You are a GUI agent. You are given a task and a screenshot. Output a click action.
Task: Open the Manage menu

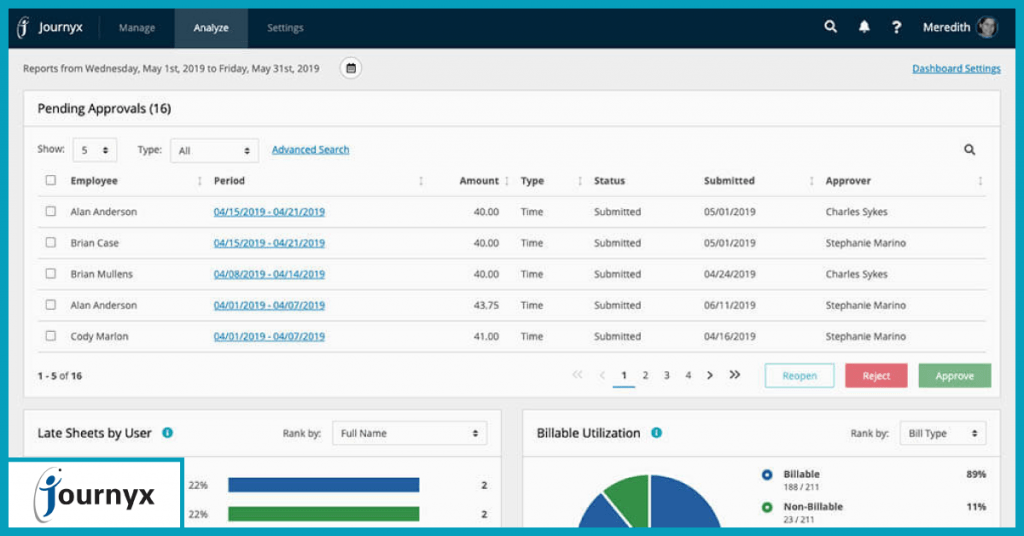tap(136, 27)
